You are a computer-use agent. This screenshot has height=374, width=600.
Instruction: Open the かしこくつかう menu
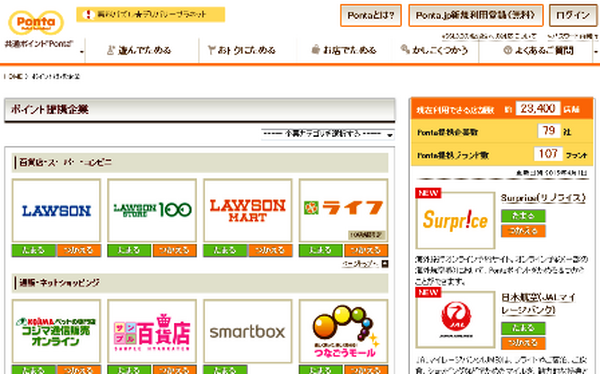(434, 50)
